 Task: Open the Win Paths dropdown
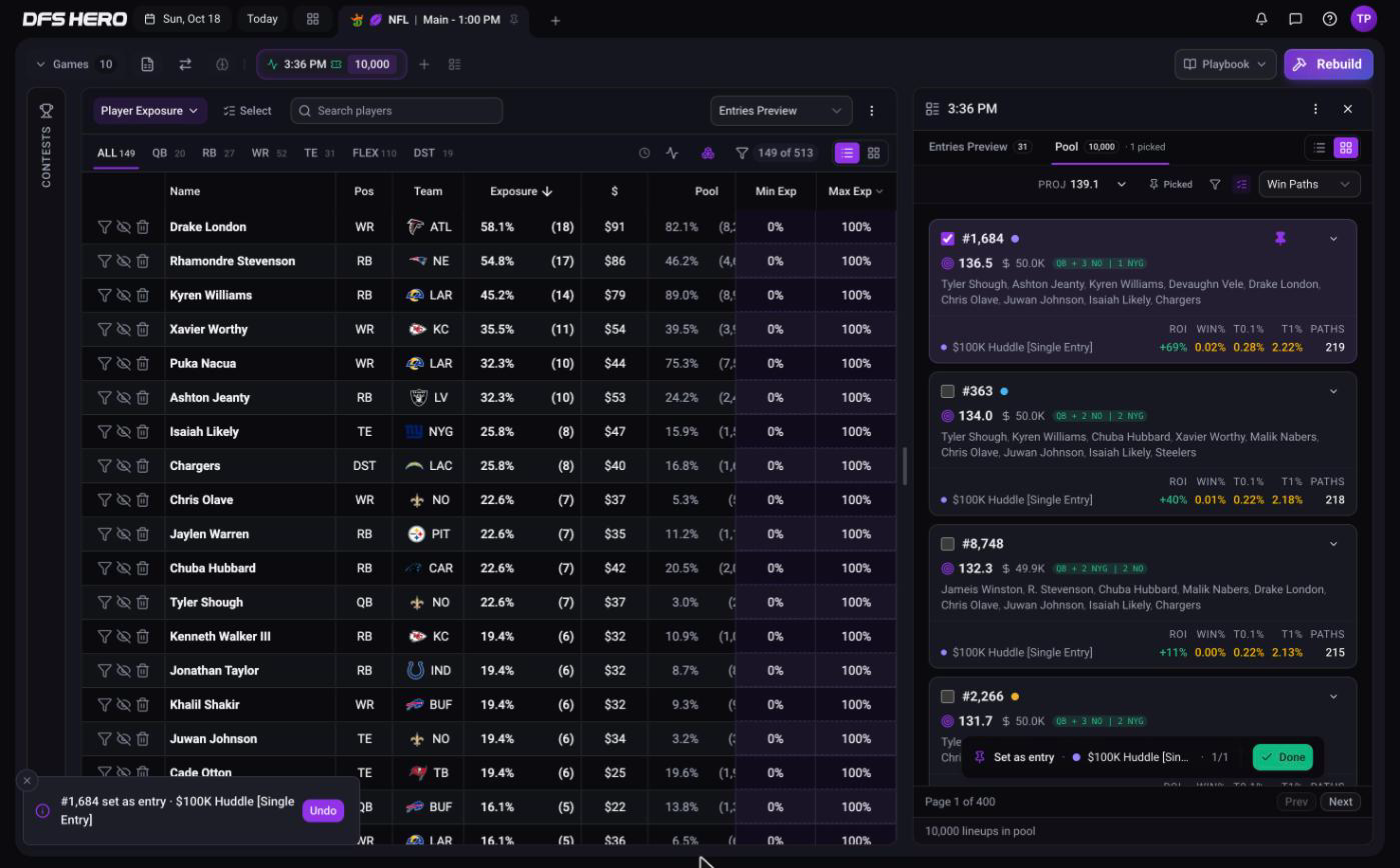coord(1308,184)
